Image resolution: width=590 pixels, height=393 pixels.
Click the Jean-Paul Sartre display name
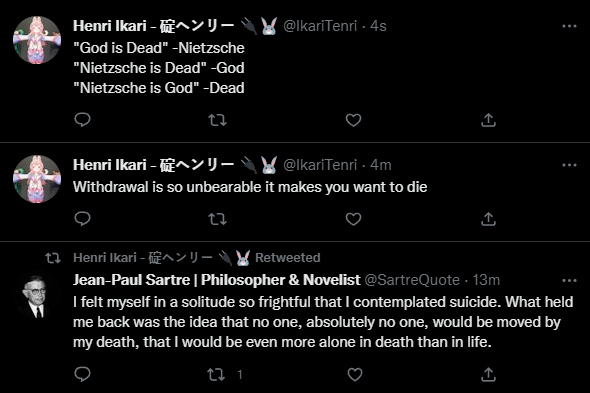click(217, 280)
